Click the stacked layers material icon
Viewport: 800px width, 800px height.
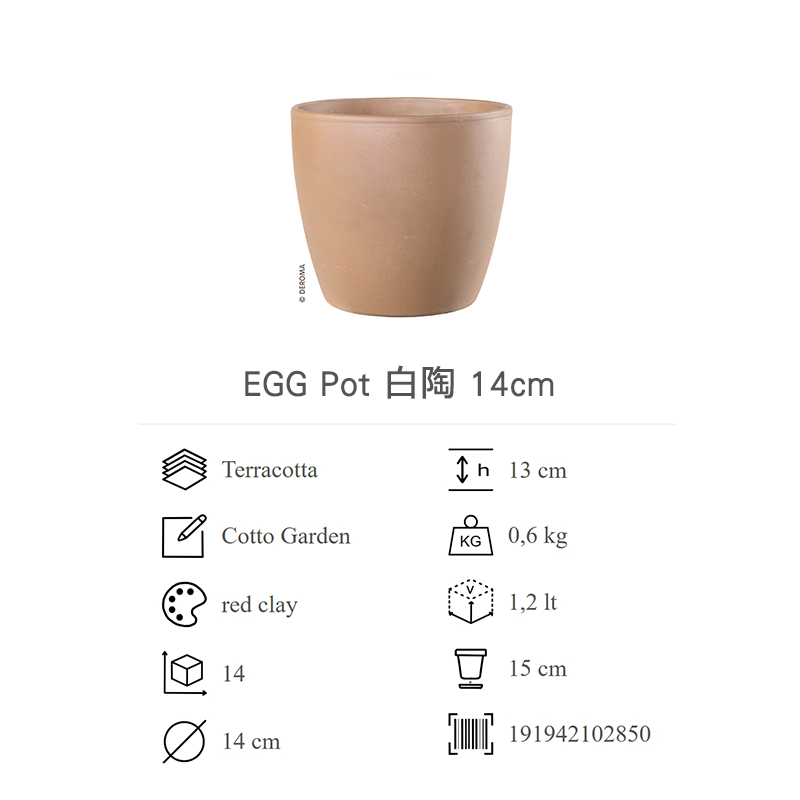tap(184, 469)
